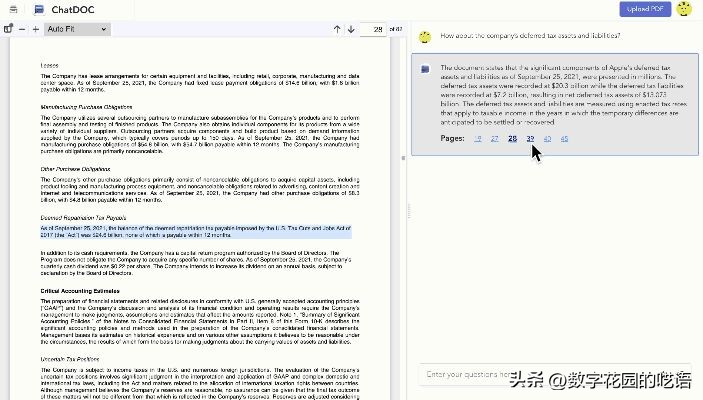Click the 'Other Purchase Obligations' heading
The height and width of the screenshot is (400, 703).
pos(75,169)
